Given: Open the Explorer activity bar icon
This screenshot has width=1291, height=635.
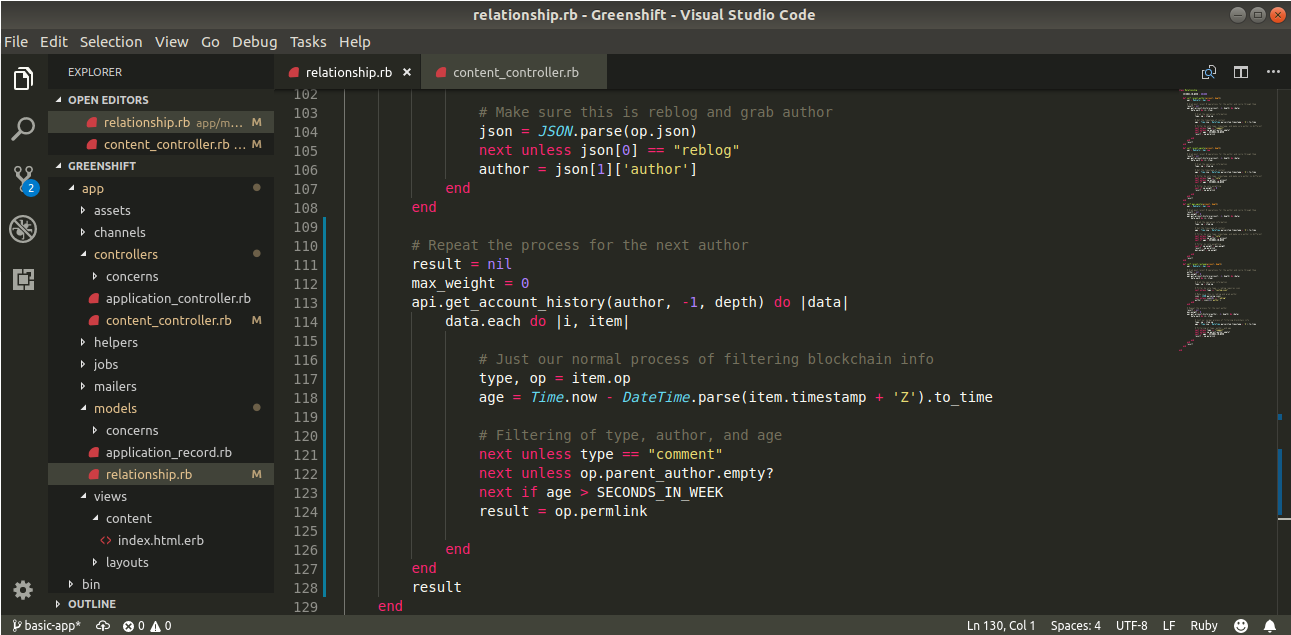Looking at the screenshot, I should [x=24, y=79].
